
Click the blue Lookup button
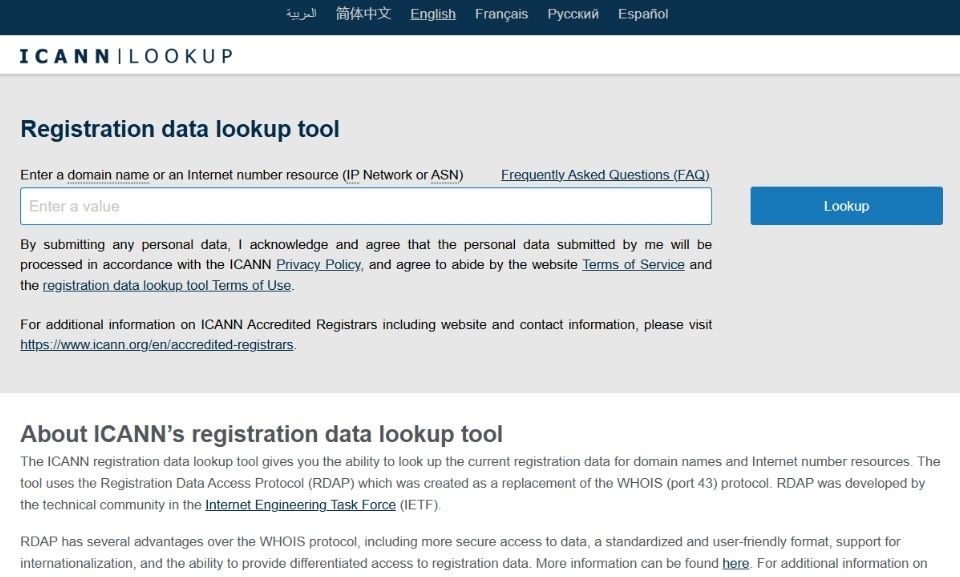[846, 206]
